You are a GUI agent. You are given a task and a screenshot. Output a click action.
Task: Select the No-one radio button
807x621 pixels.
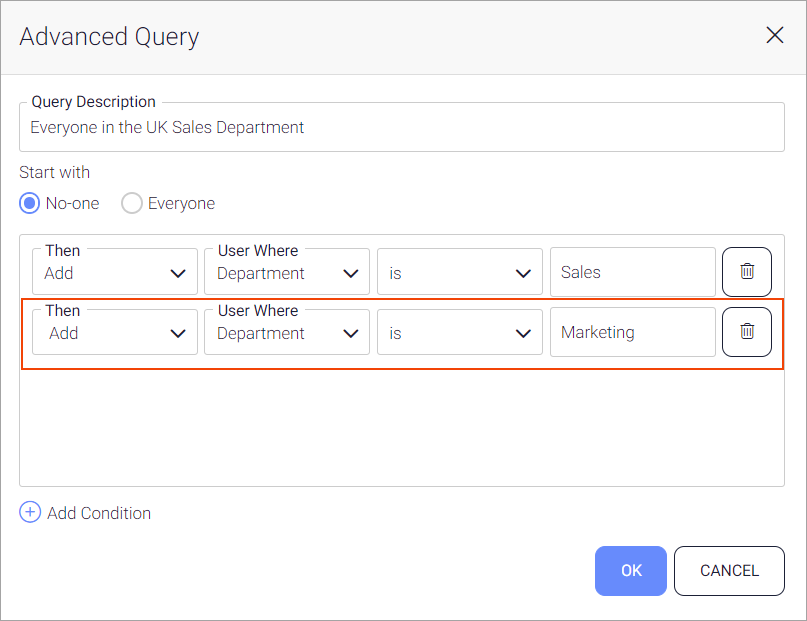[x=30, y=203]
